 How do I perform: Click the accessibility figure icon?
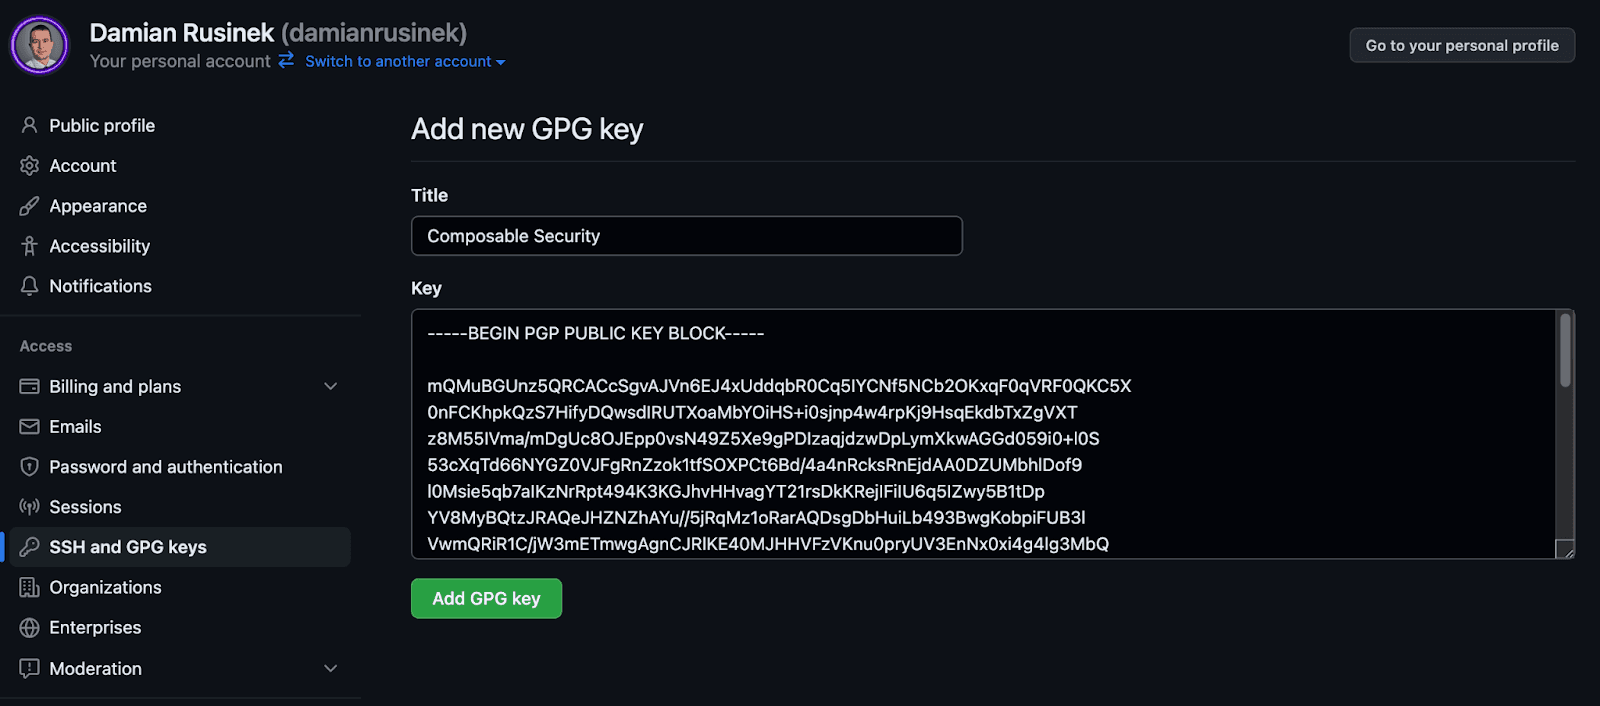point(29,246)
